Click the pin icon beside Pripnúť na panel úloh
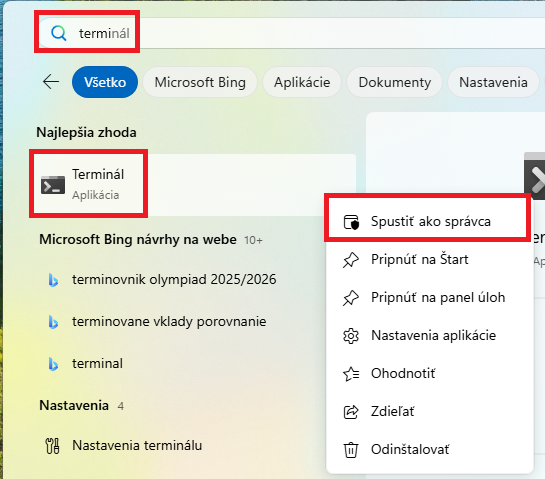This screenshot has height=479, width=545. coord(351,298)
